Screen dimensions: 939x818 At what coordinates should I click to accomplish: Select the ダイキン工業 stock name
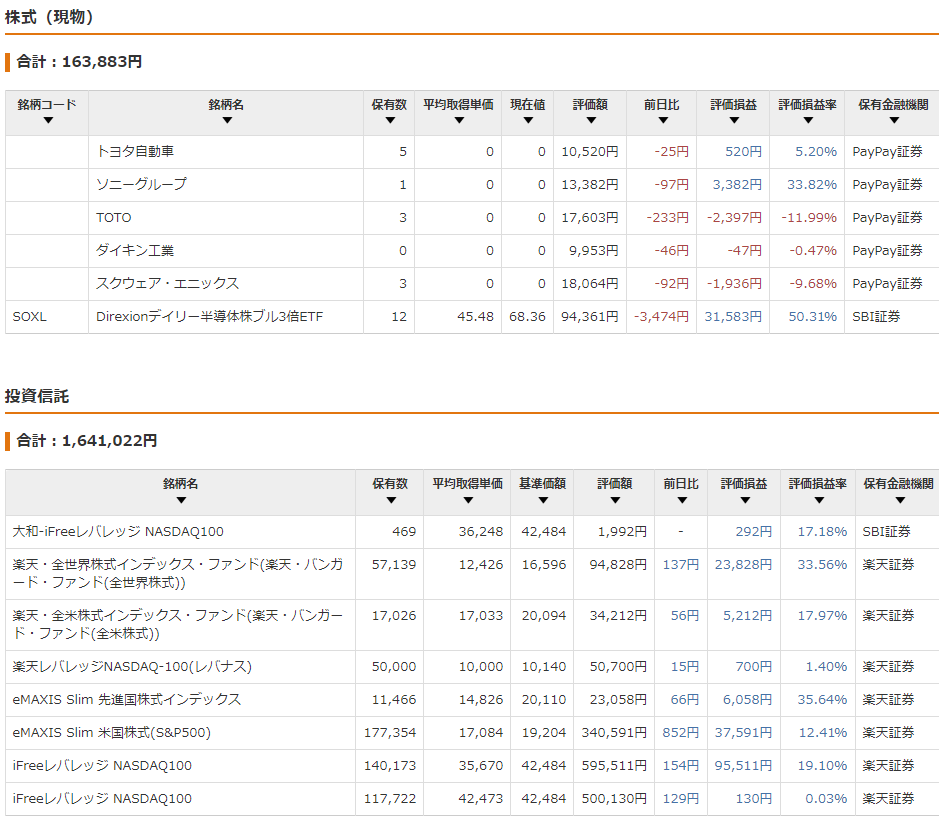tap(135, 250)
